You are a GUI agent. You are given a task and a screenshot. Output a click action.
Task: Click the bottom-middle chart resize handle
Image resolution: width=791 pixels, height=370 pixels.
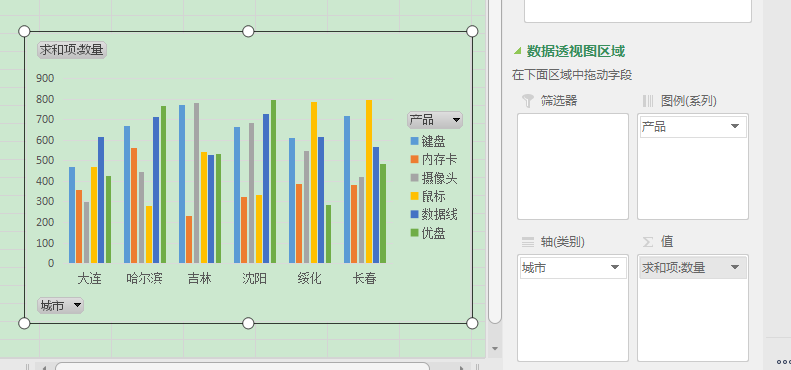(x=248, y=323)
